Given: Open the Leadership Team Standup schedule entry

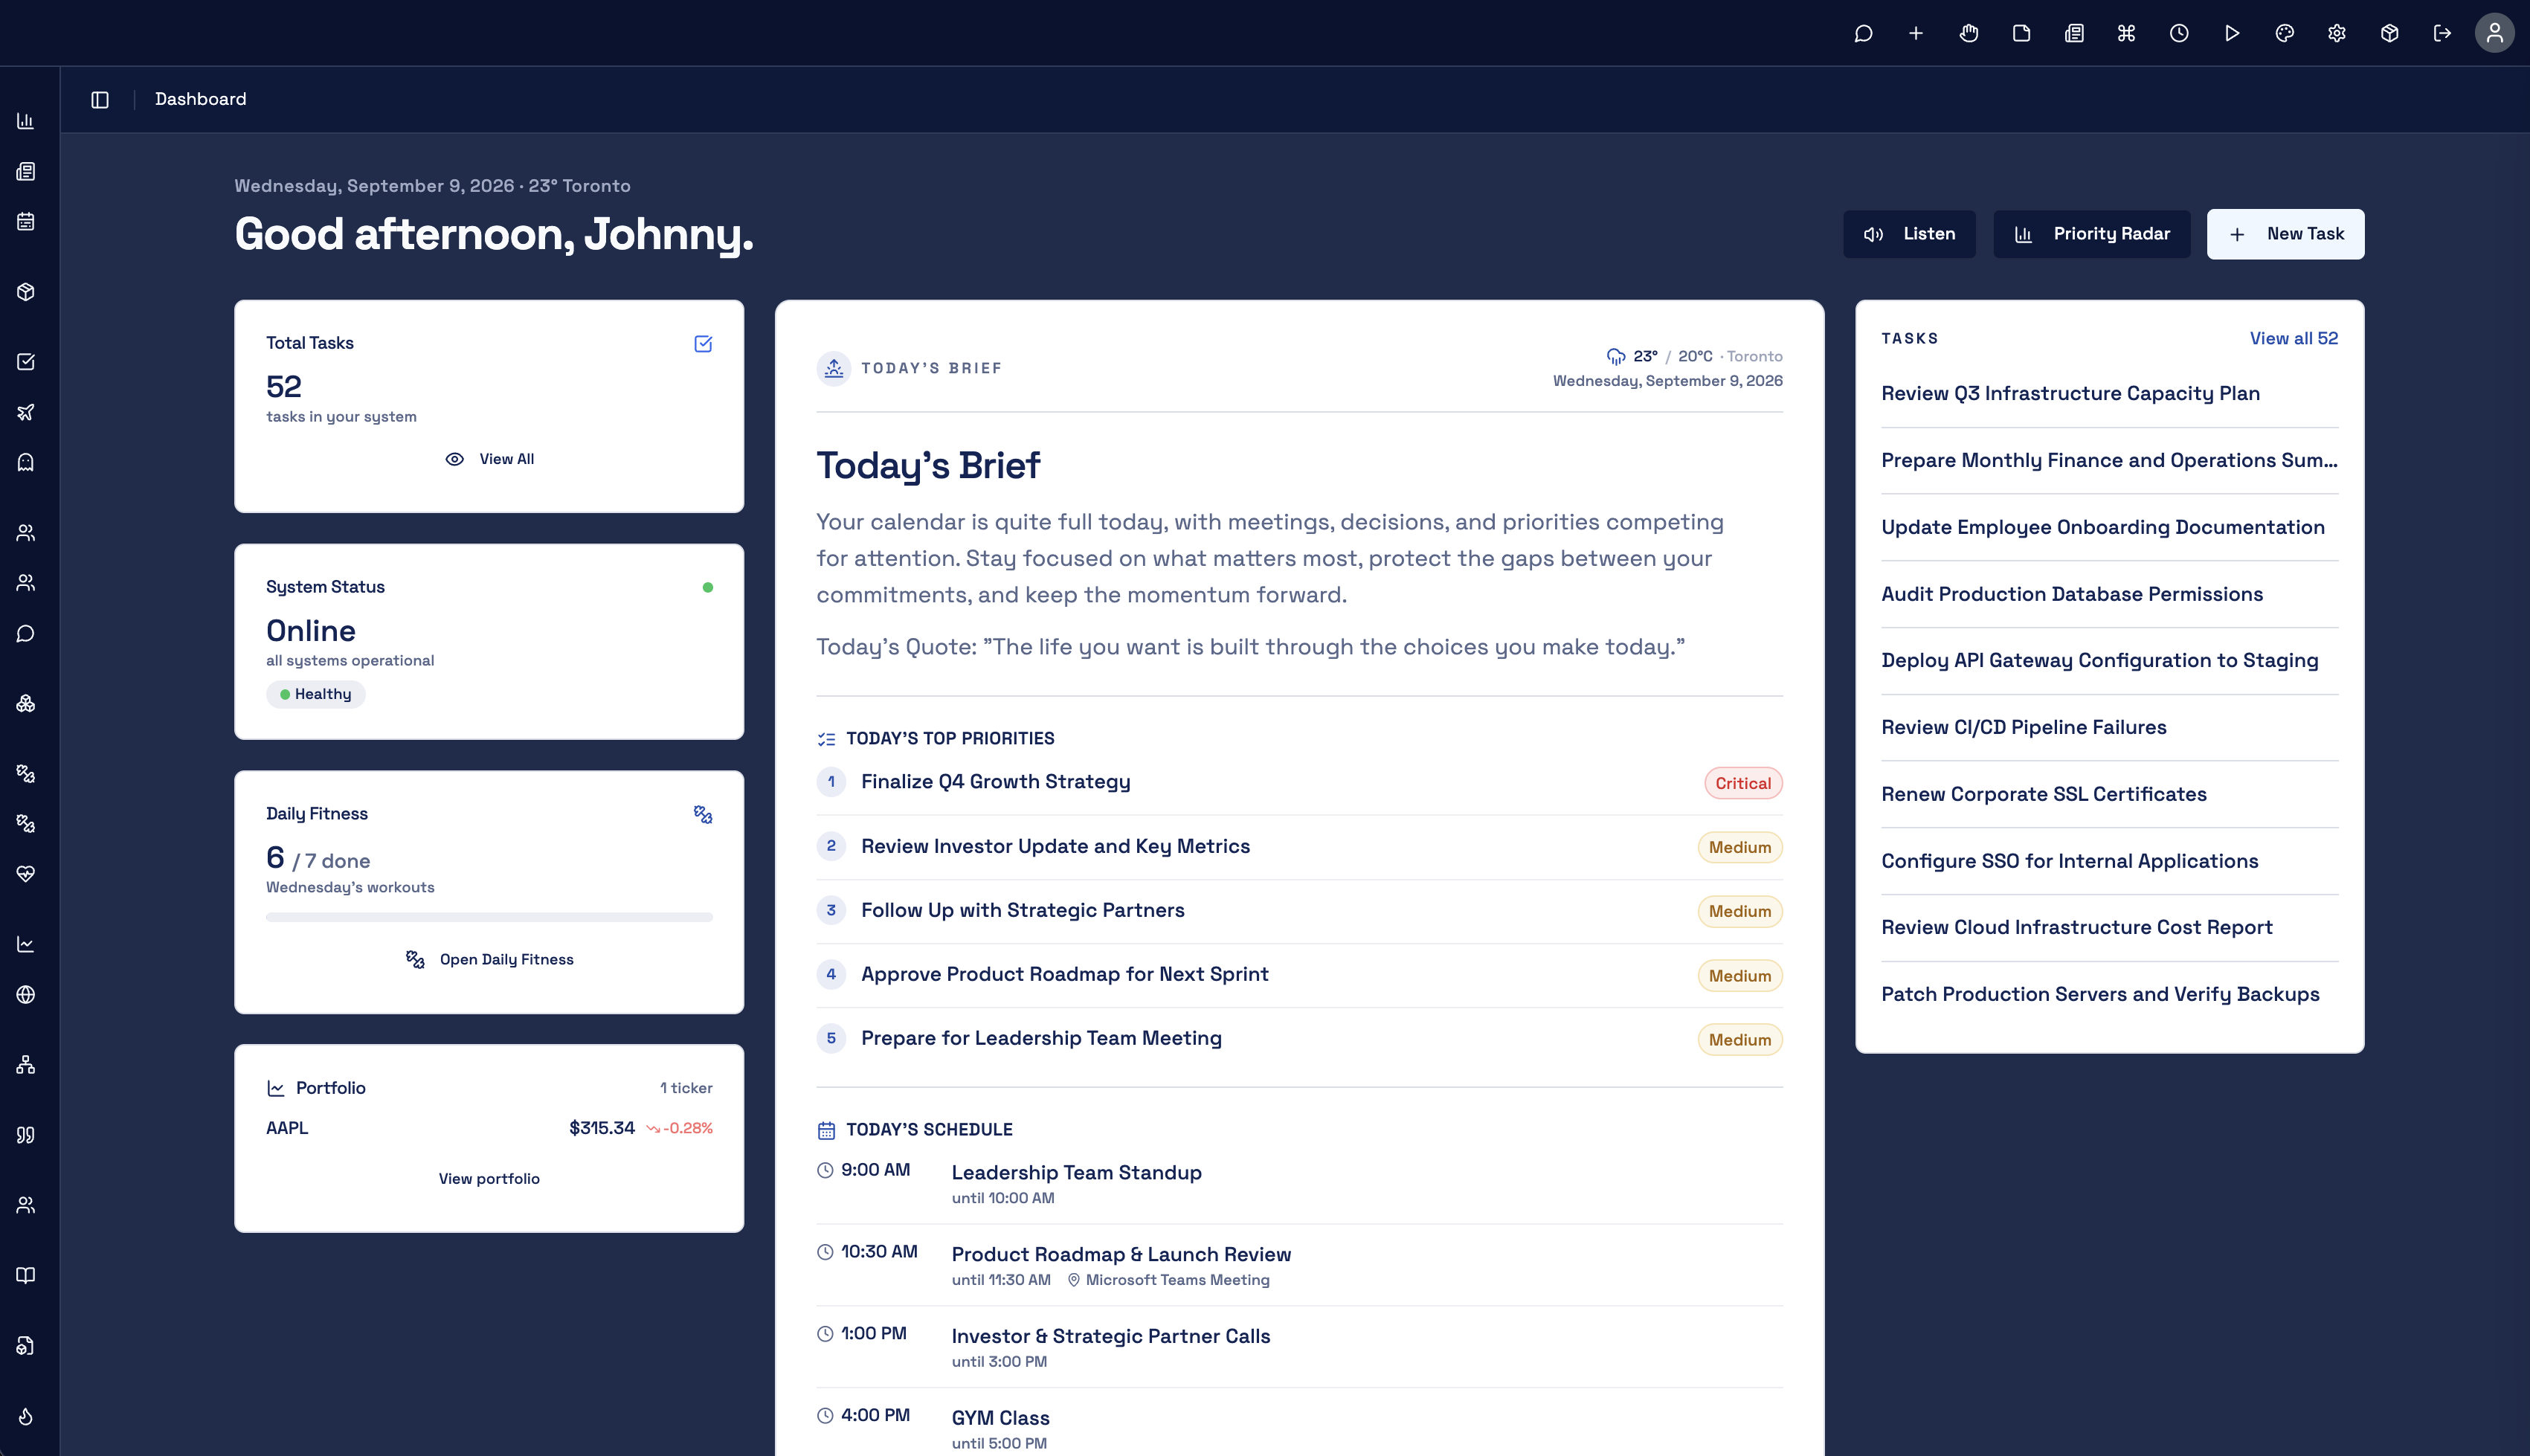Looking at the screenshot, I should pyautogui.click(x=1299, y=1183).
